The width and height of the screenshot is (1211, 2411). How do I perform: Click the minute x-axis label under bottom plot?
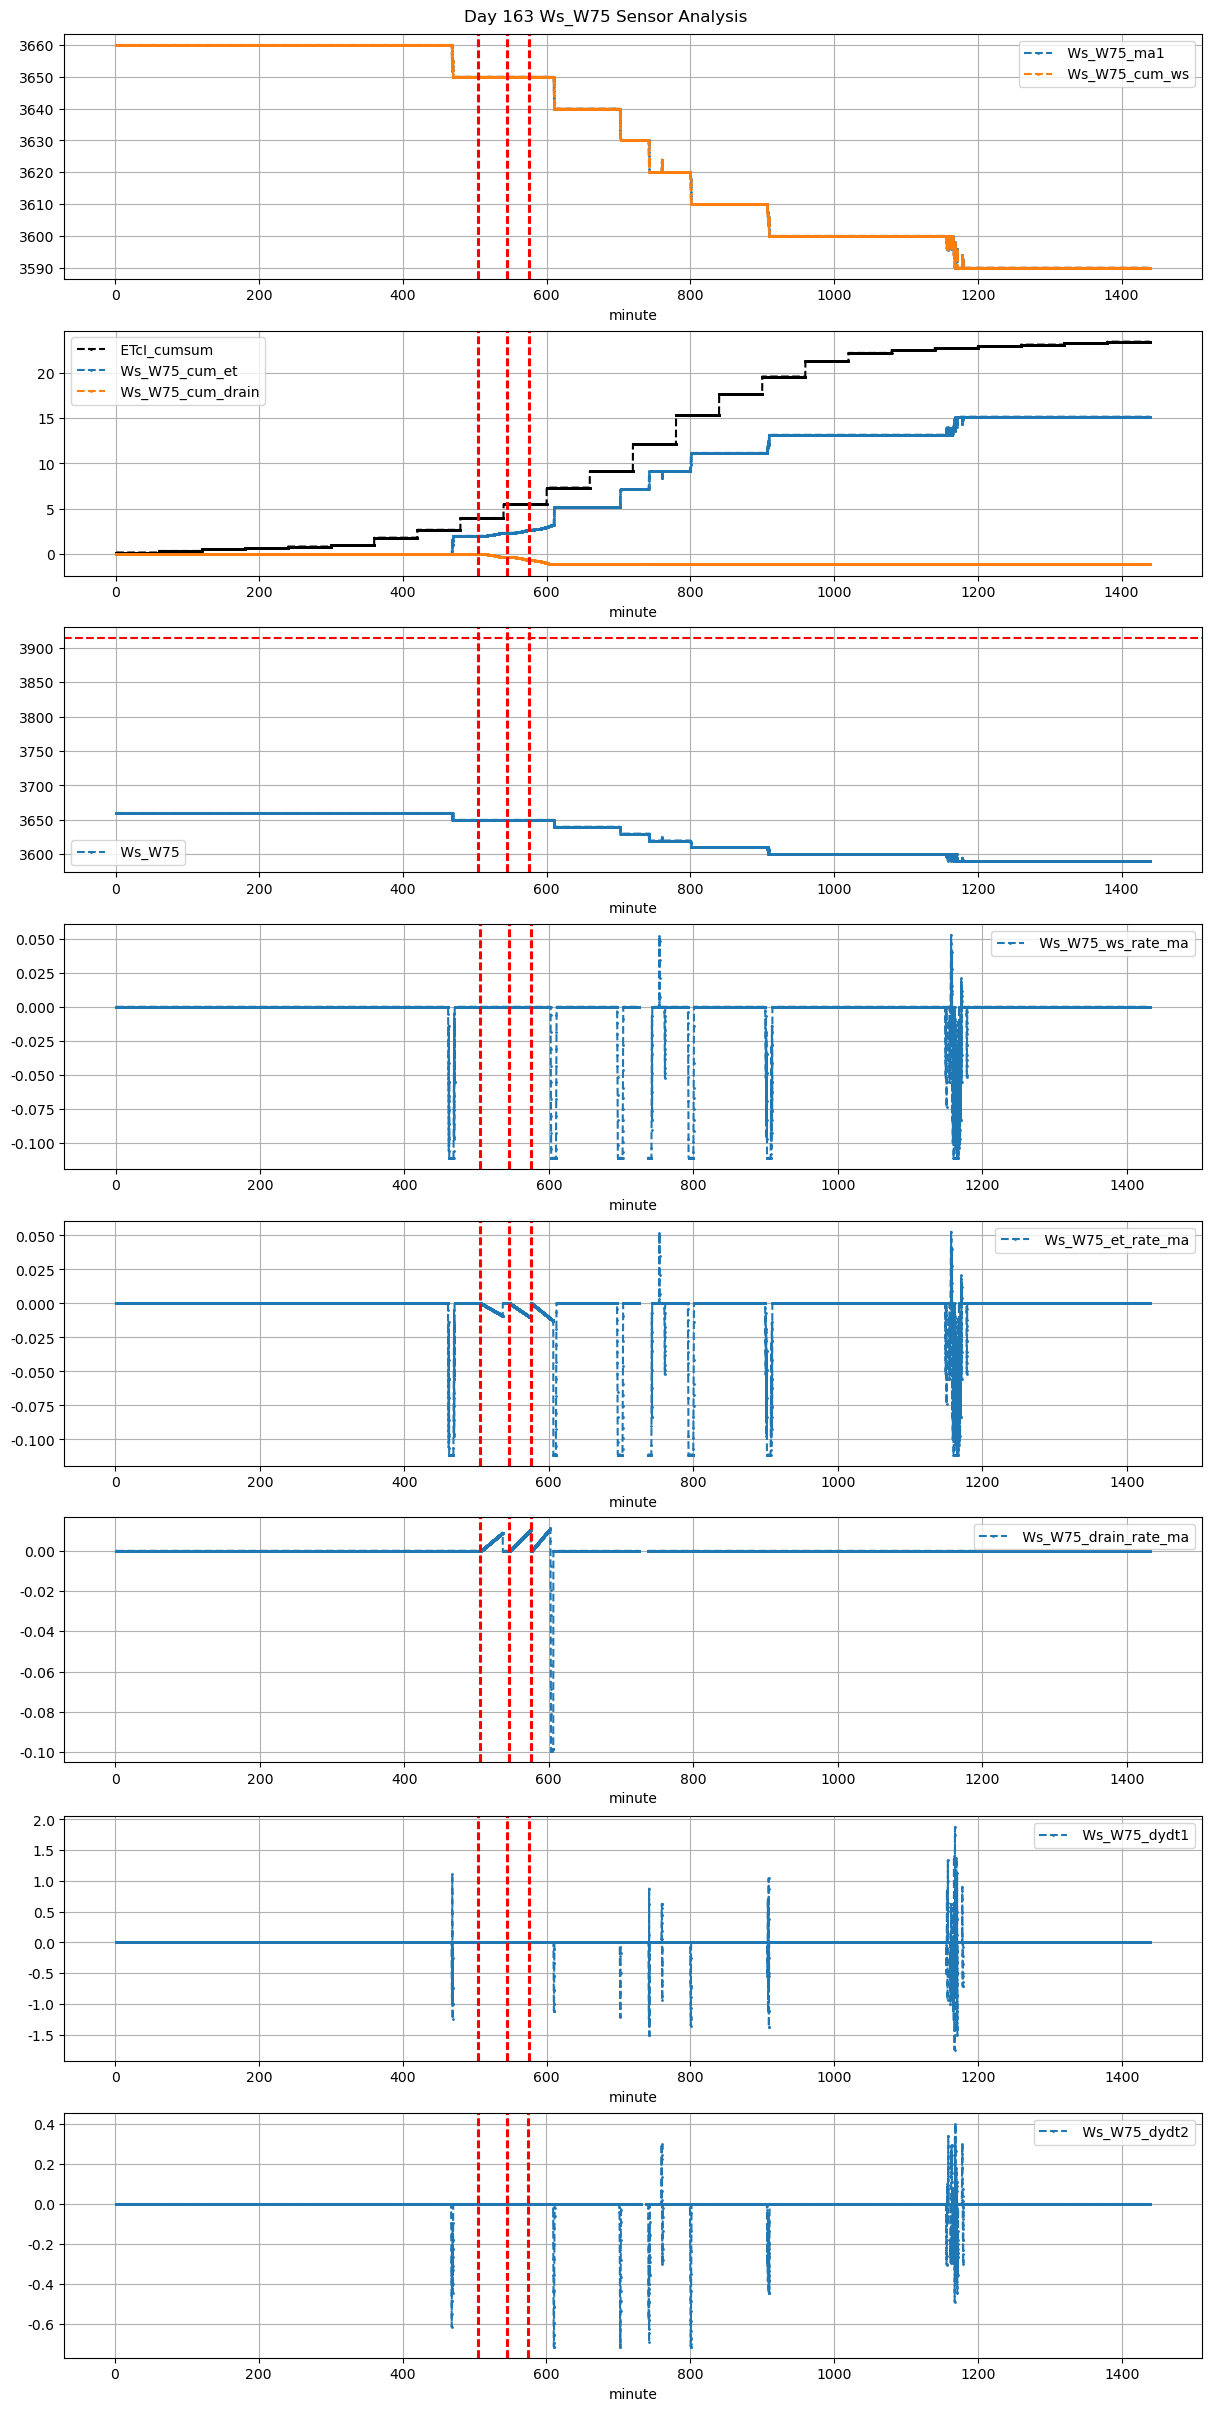[x=632, y=2394]
